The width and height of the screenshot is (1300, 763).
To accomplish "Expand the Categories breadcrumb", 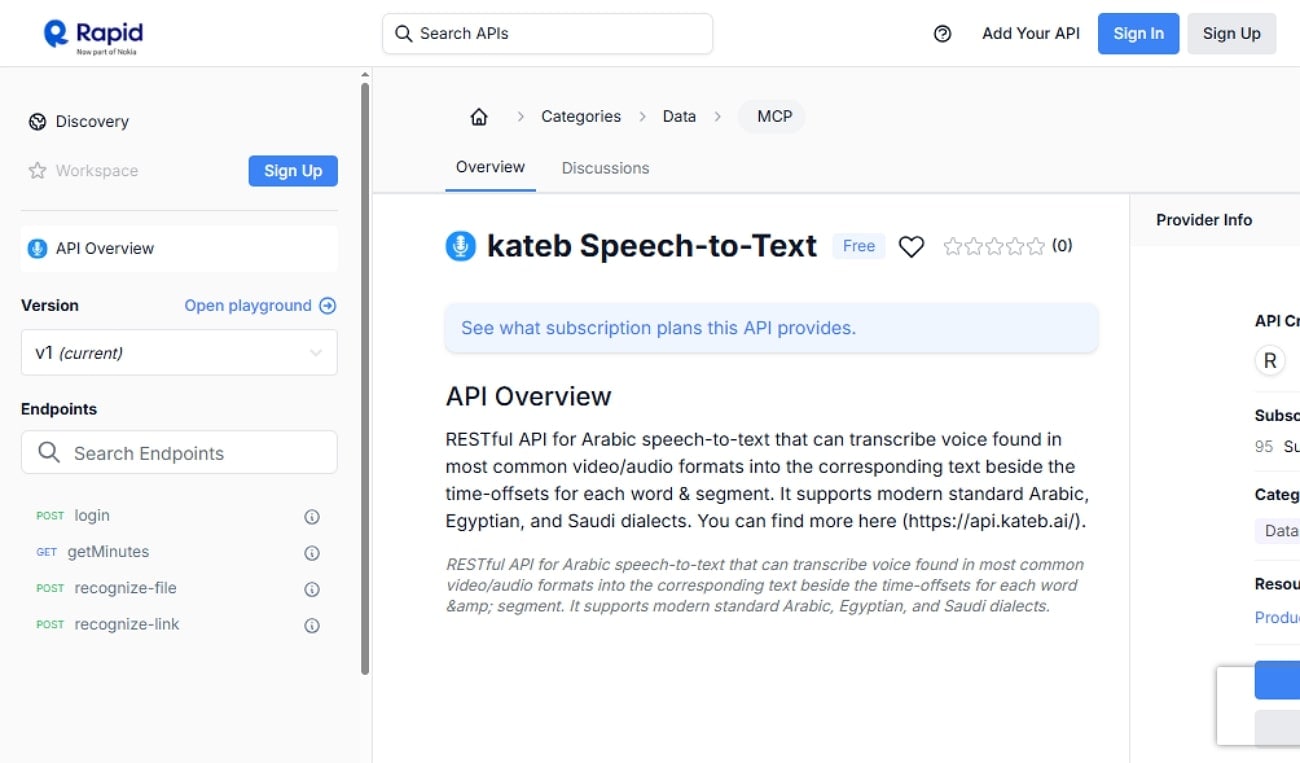I will (x=580, y=116).
